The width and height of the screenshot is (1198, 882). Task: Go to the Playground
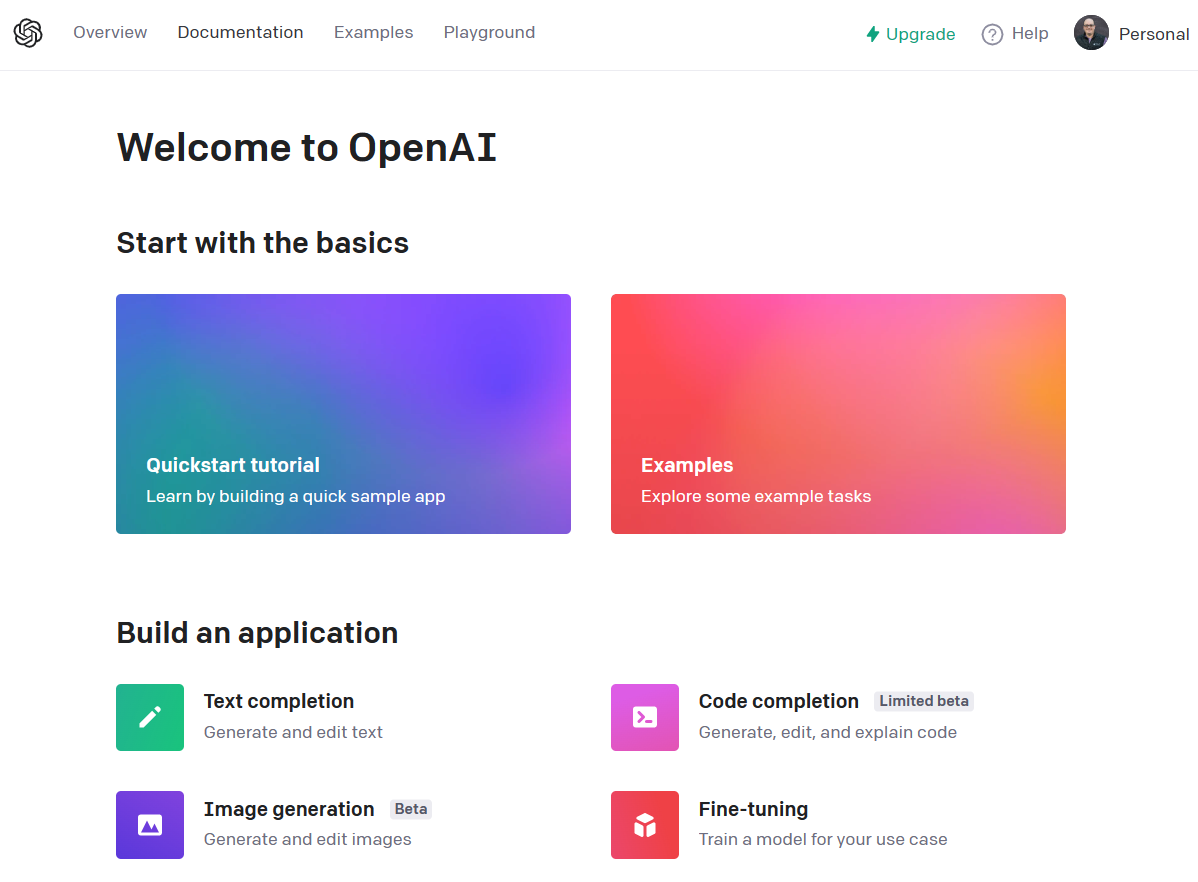click(489, 32)
